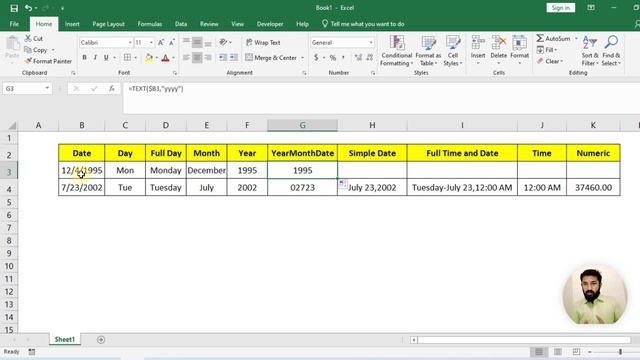Click the Save icon in title bar
This screenshot has width=640, height=360.
click(x=14, y=8)
